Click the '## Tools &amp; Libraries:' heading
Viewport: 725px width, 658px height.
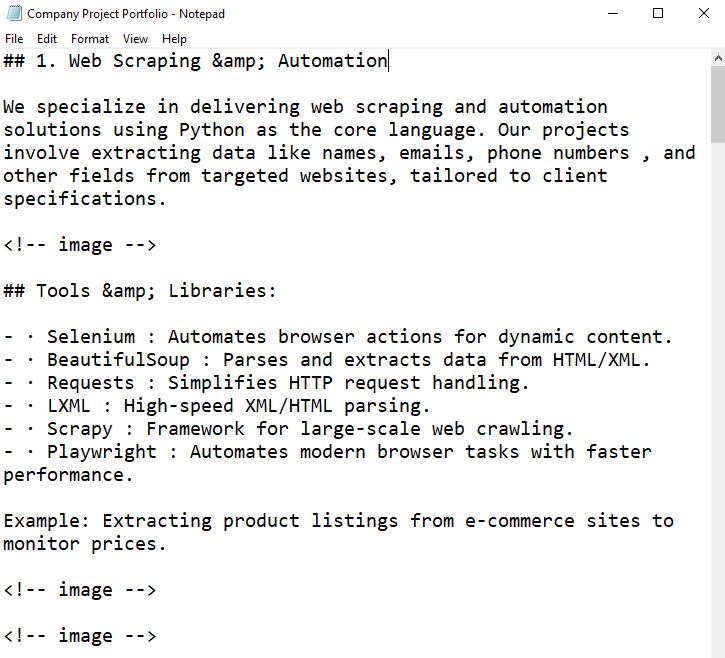140,291
